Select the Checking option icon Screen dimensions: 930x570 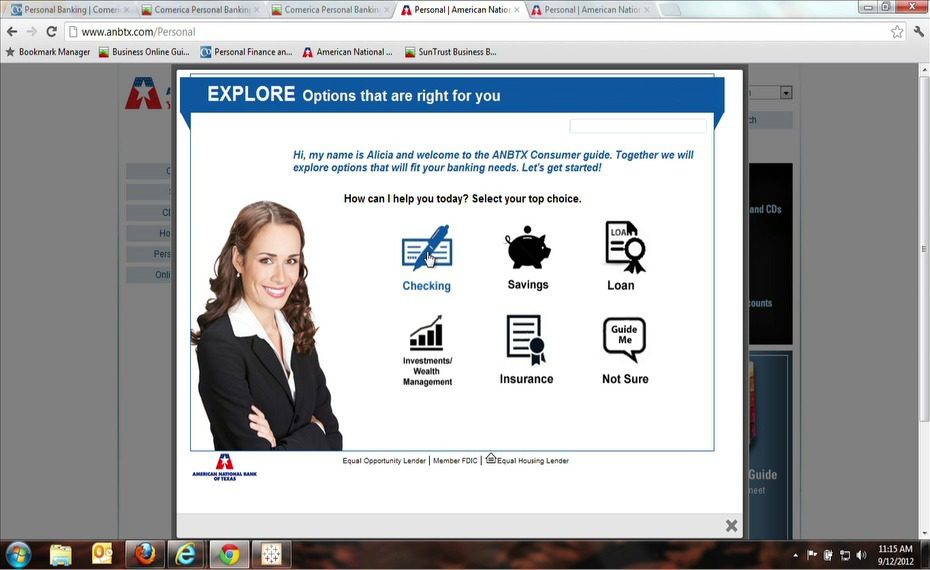point(427,247)
